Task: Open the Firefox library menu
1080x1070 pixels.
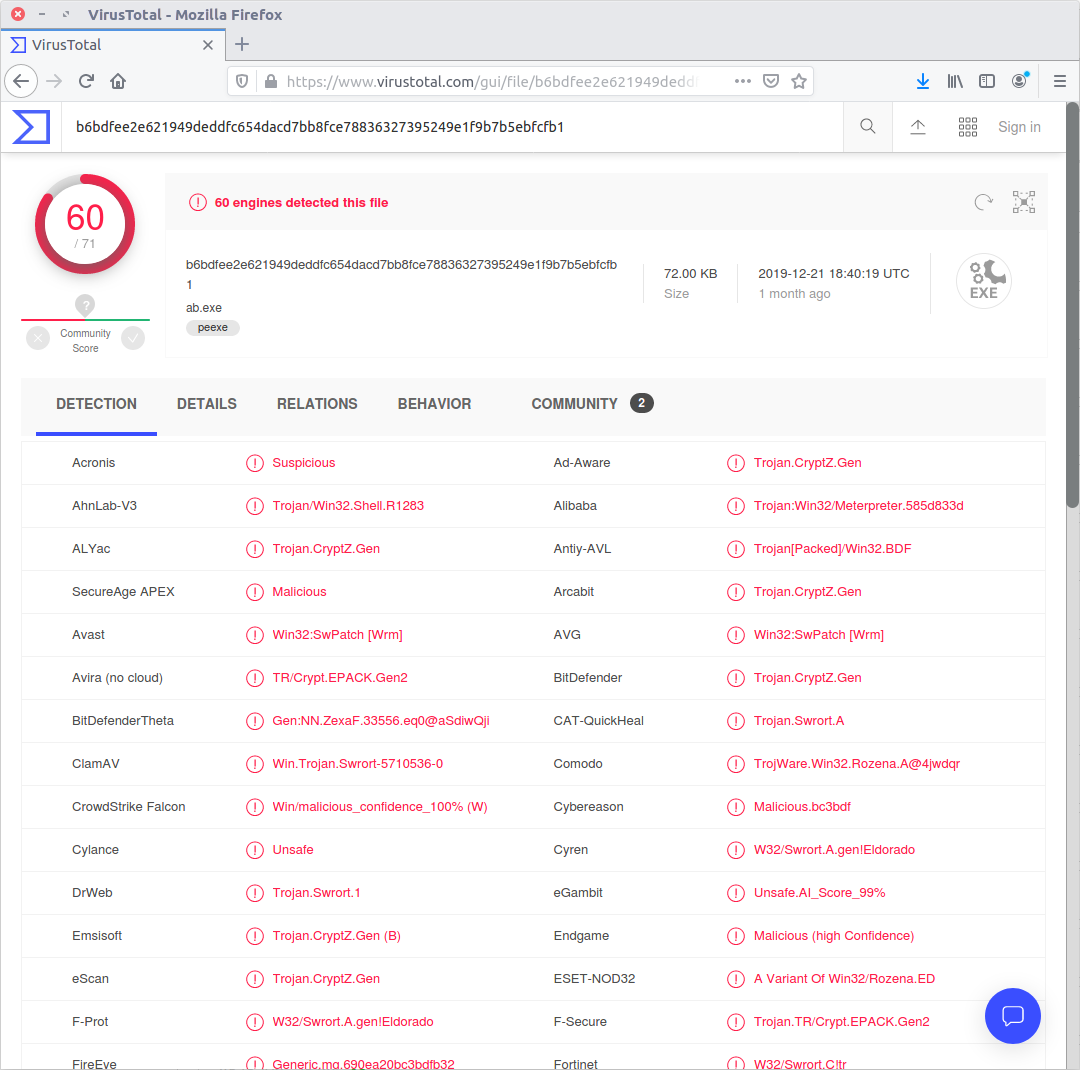Action: [x=955, y=81]
